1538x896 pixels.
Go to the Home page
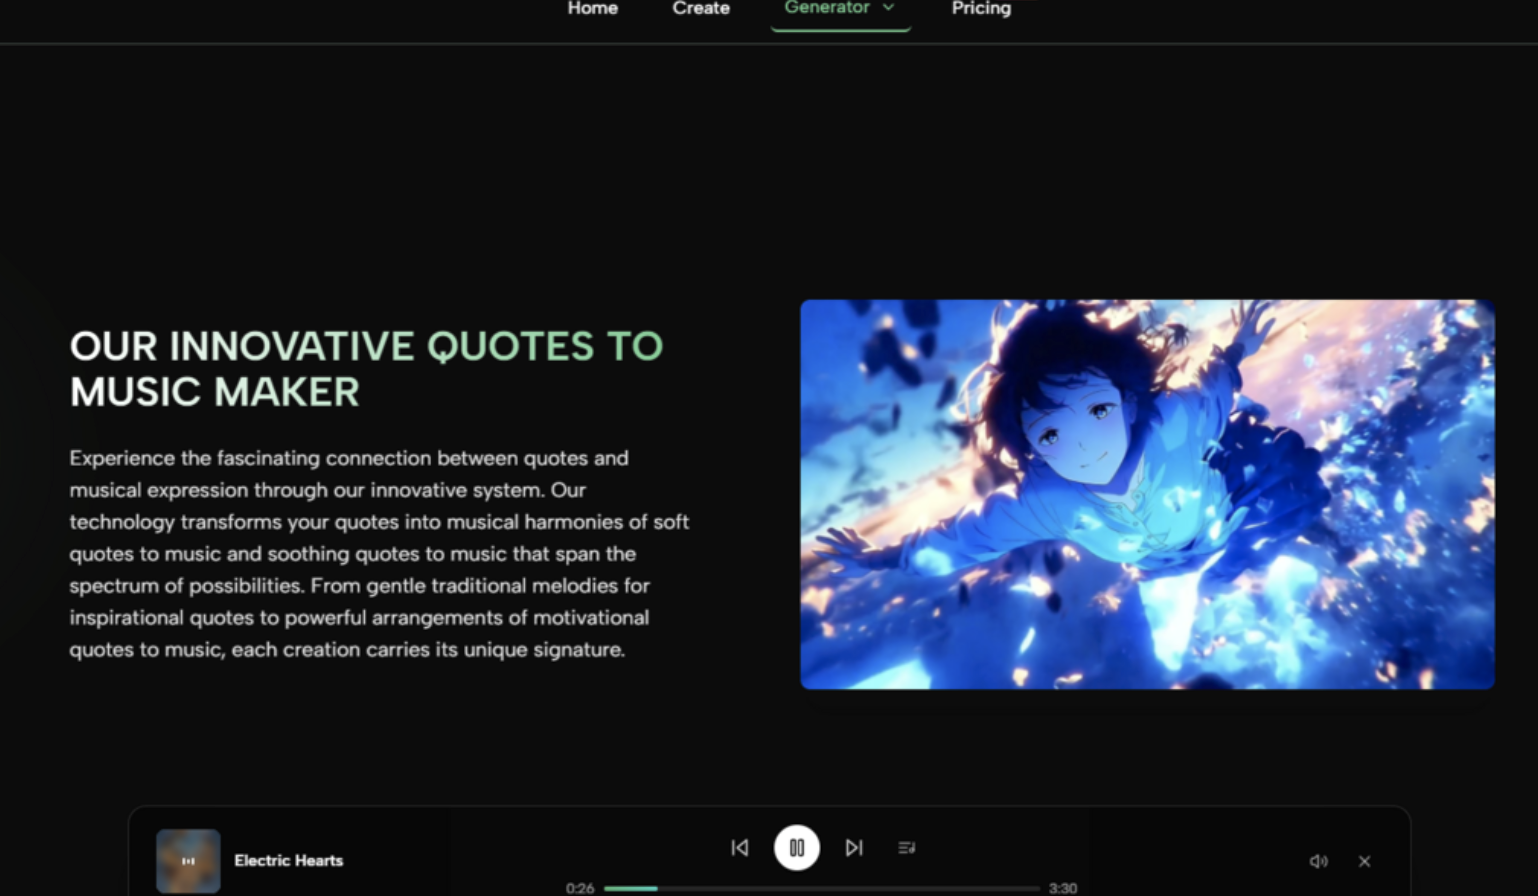pos(593,9)
